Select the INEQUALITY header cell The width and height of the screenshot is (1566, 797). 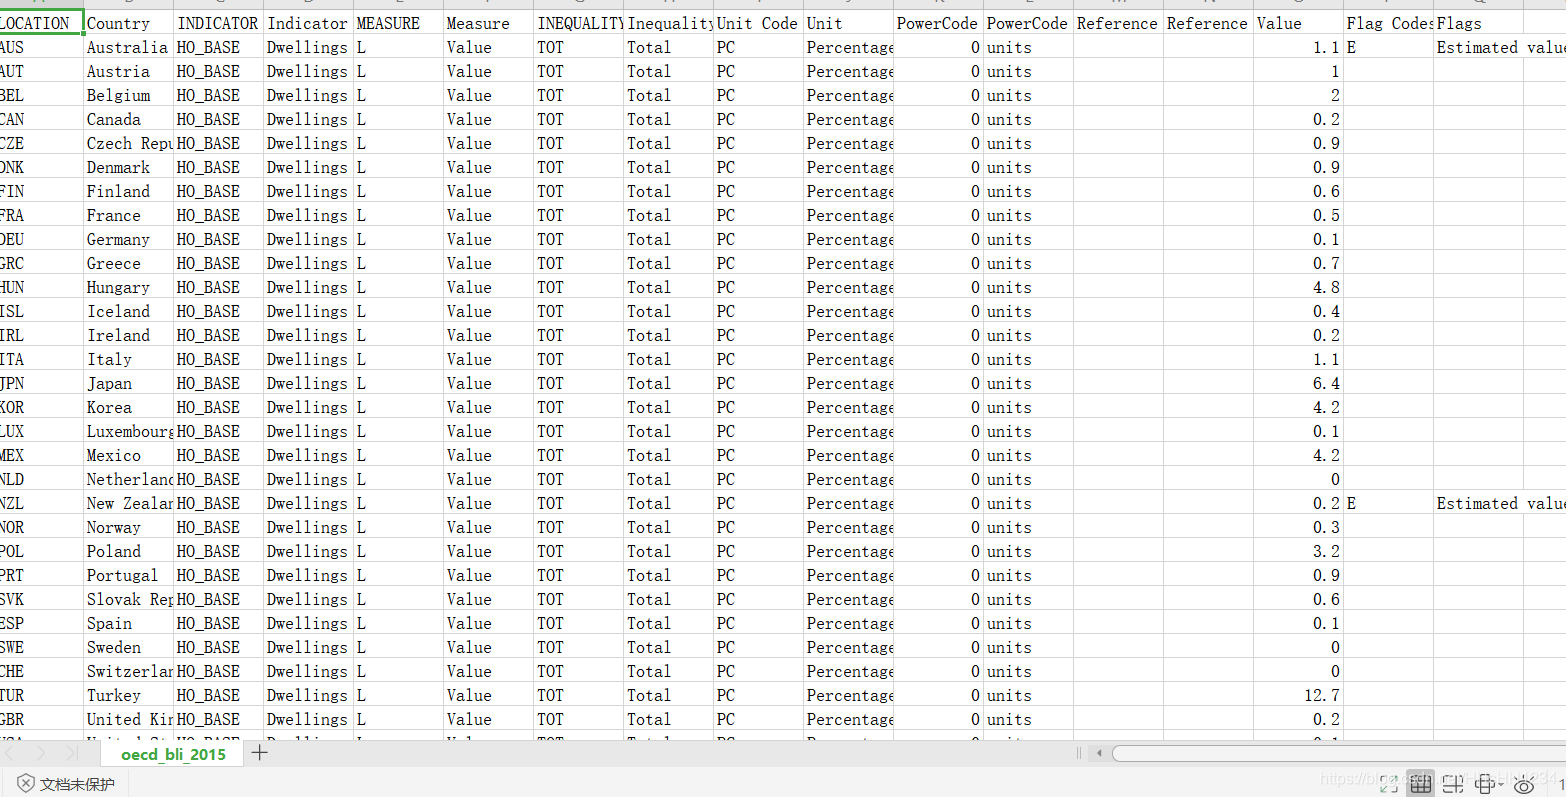pos(578,23)
